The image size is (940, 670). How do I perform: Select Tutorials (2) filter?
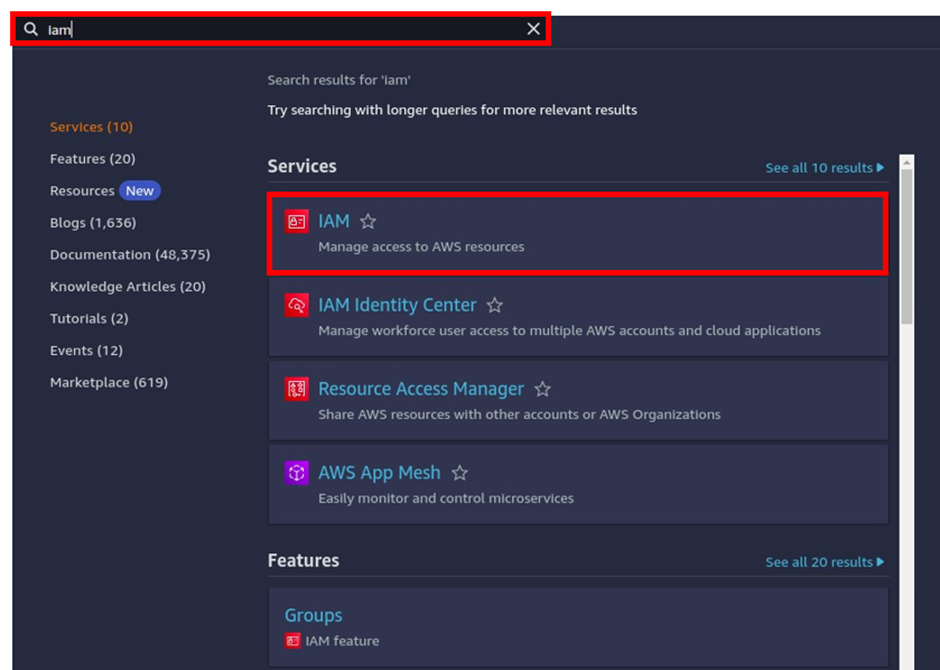[x=89, y=318]
